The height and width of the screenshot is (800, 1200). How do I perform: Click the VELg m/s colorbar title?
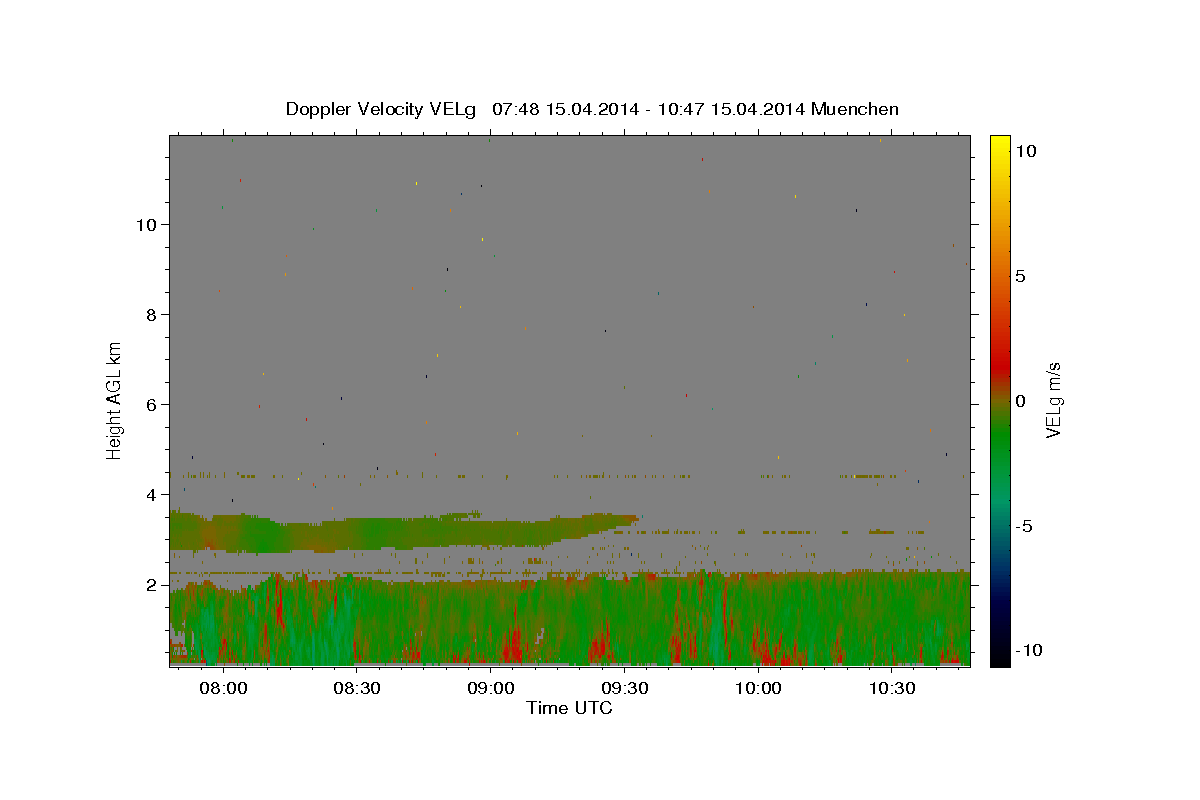(1053, 400)
